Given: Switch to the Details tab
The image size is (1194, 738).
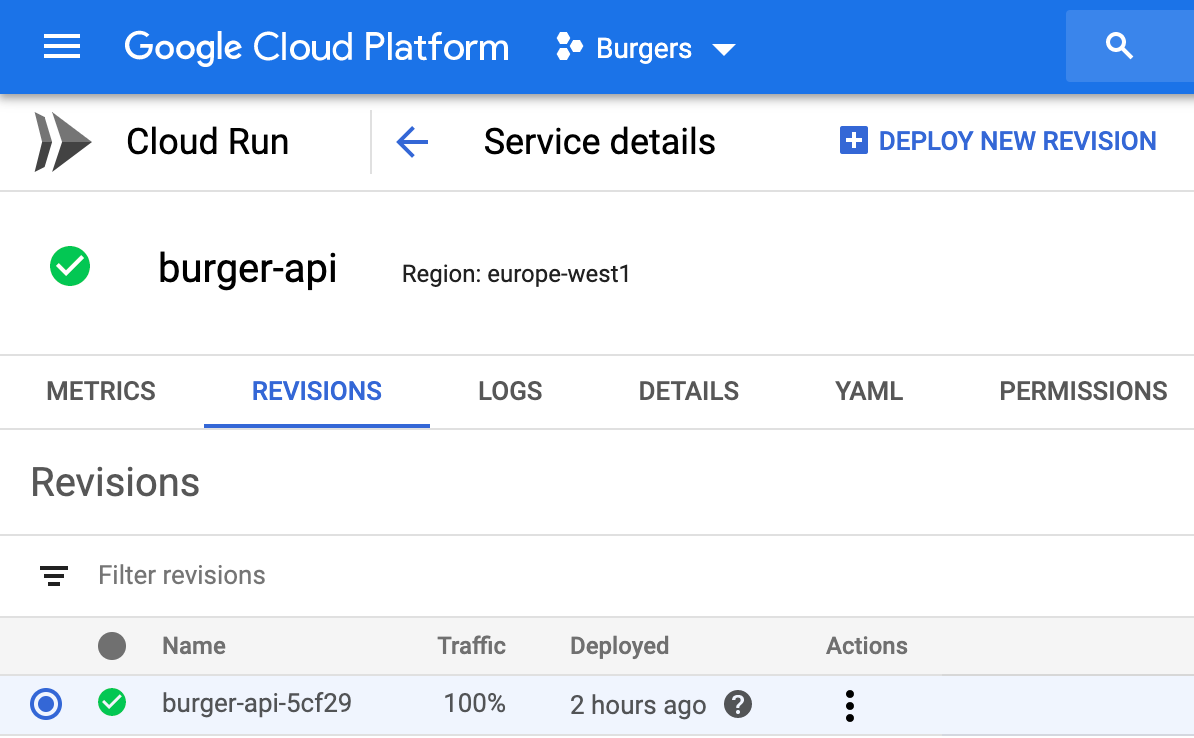Looking at the screenshot, I should 688,391.
